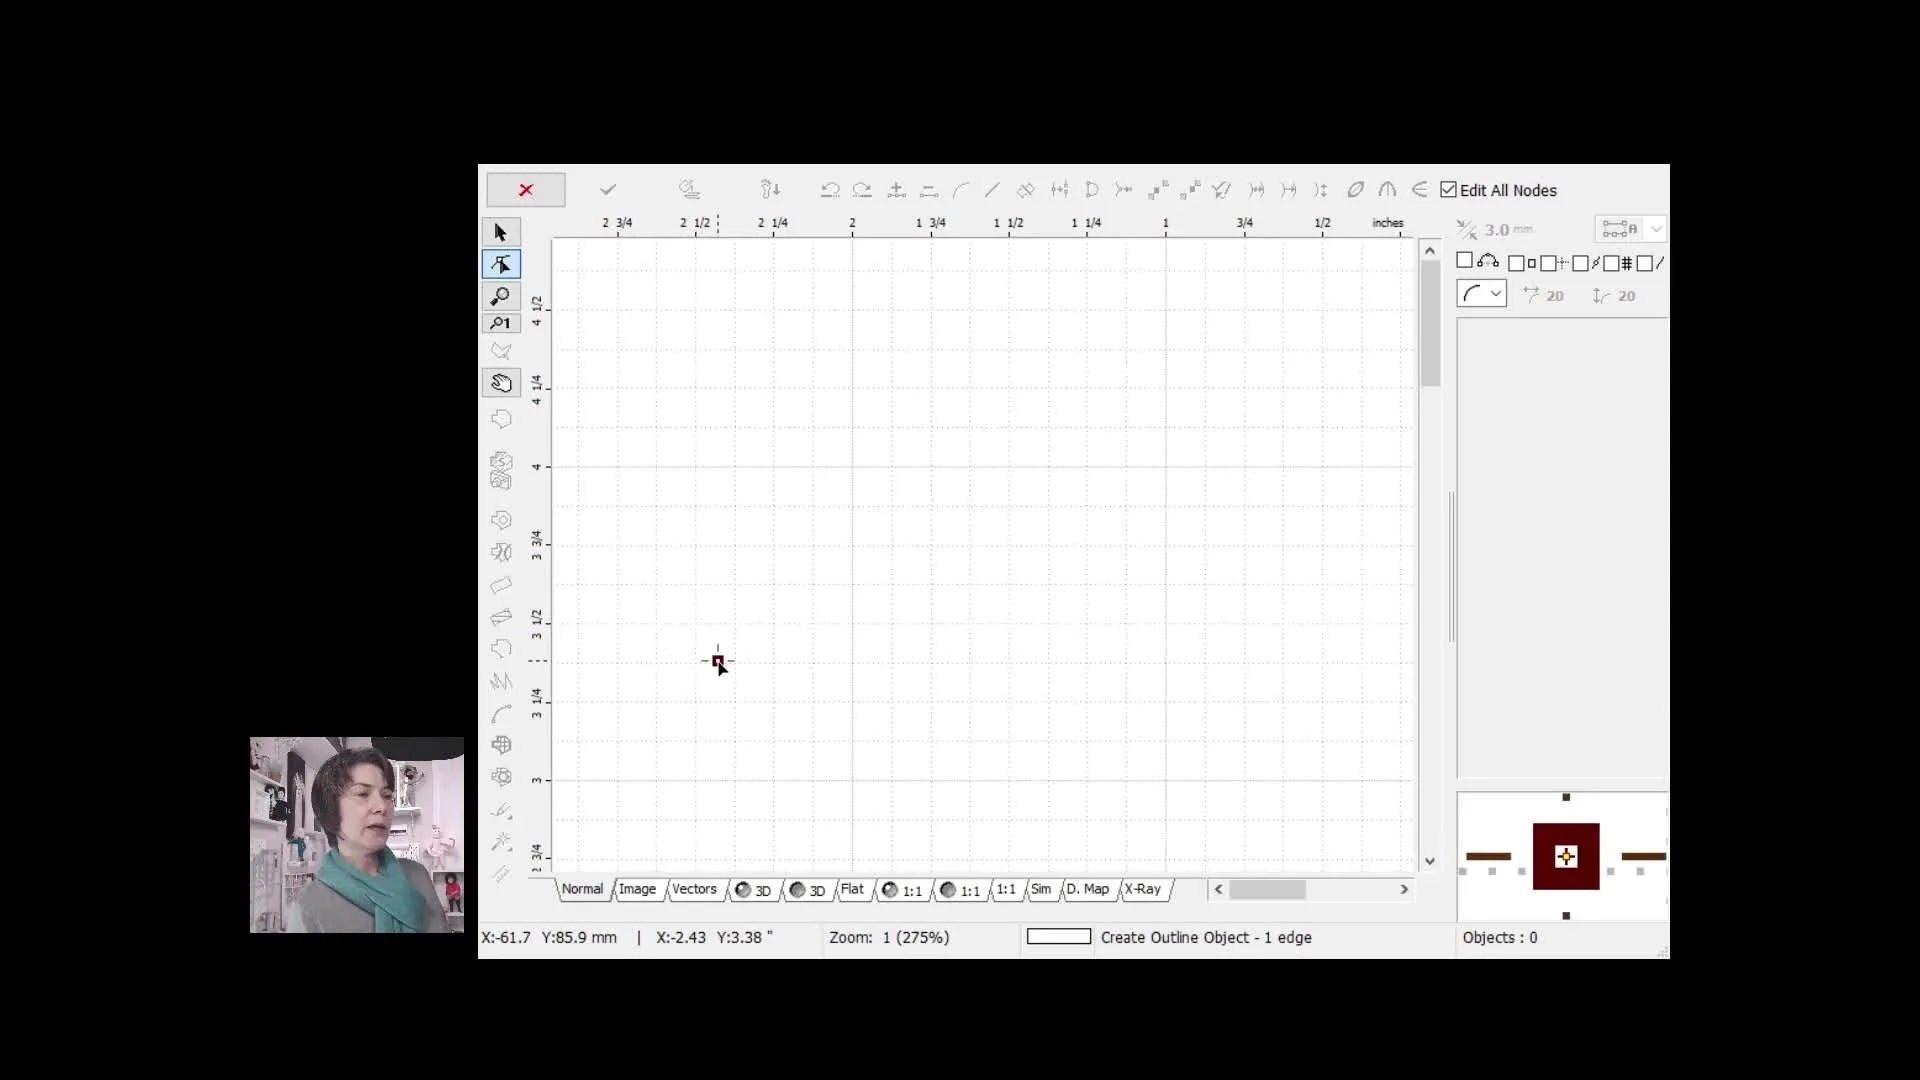The image size is (1920, 1080).
Task: Switch to the X-Ray view tab
Action: pyautogui.click(x=1143, y=889)
